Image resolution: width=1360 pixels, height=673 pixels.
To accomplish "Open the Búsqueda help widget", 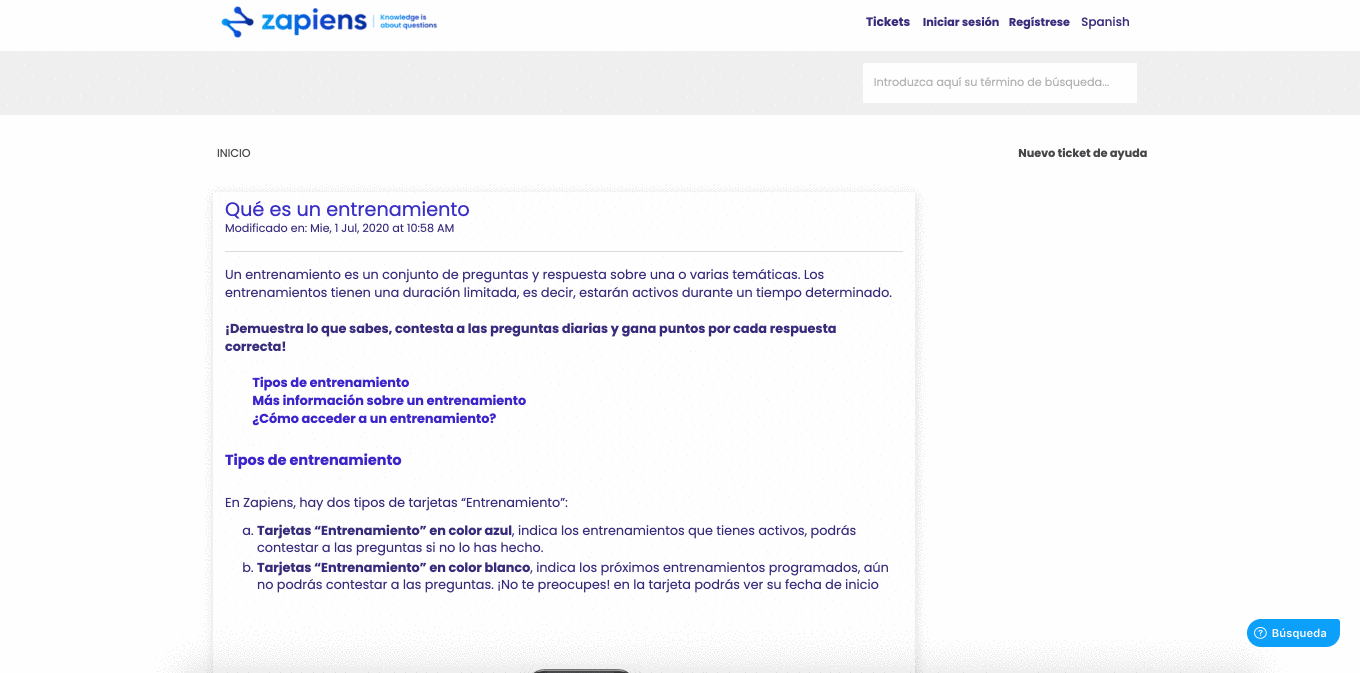I will (x=1293, y=633).
